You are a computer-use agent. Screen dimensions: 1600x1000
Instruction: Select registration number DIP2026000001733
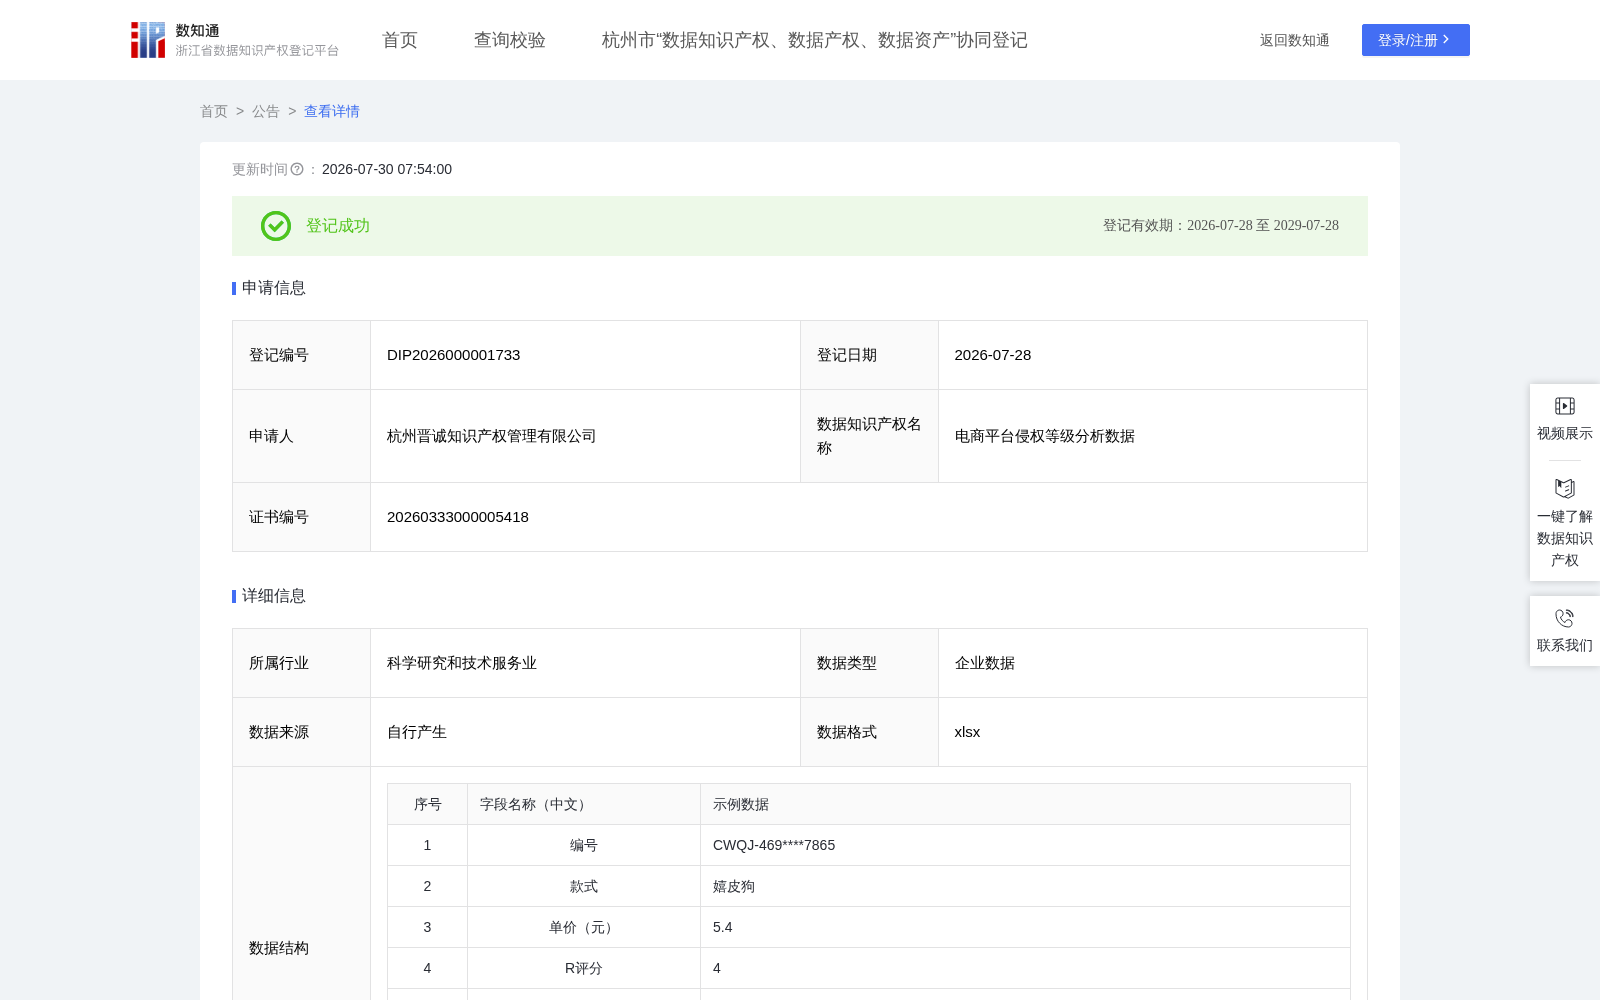click(x=454, y=355)
